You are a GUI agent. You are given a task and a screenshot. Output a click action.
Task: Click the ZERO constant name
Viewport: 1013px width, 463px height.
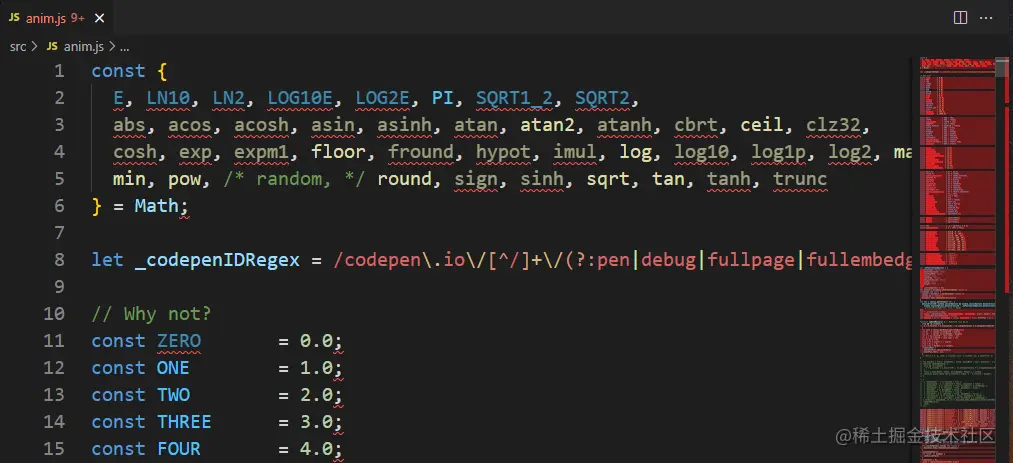[x=179, y=340]
